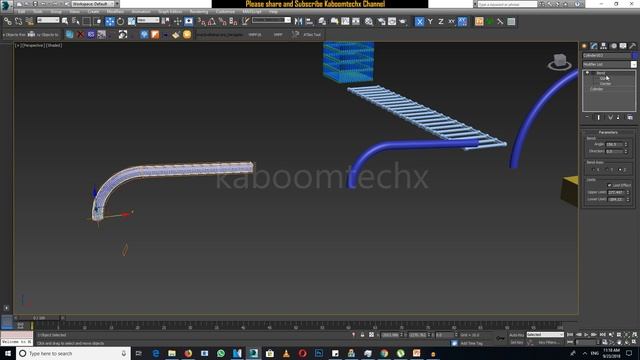Screen dimensions: 640x360
Task: Open Microsoft Edge from taskbar
Action: point(156,353)
